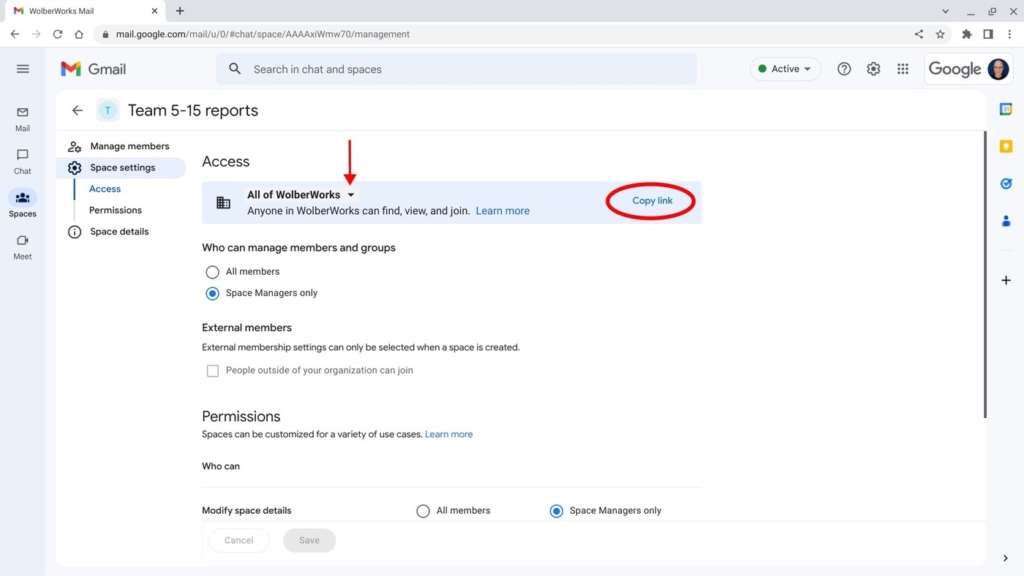Screen dimensions: 1024x576
Task: Open Gmail settings with the gear icon
Action: [x=873, y=68]
